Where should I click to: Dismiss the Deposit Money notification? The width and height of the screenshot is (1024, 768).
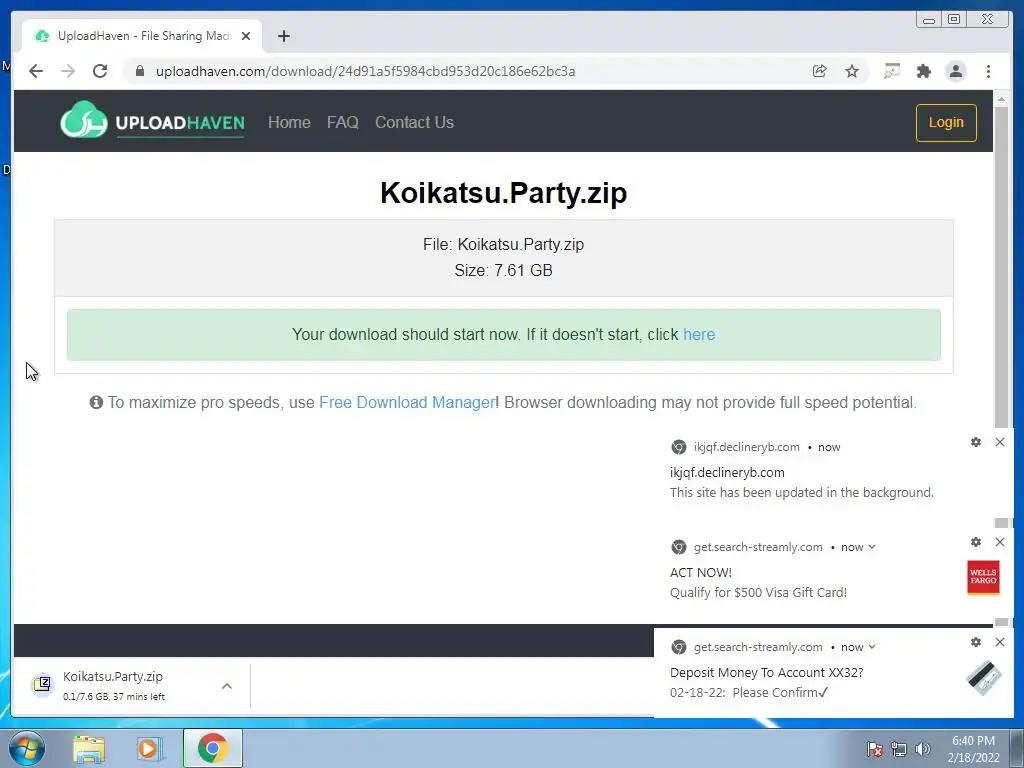coord(1000,642)
